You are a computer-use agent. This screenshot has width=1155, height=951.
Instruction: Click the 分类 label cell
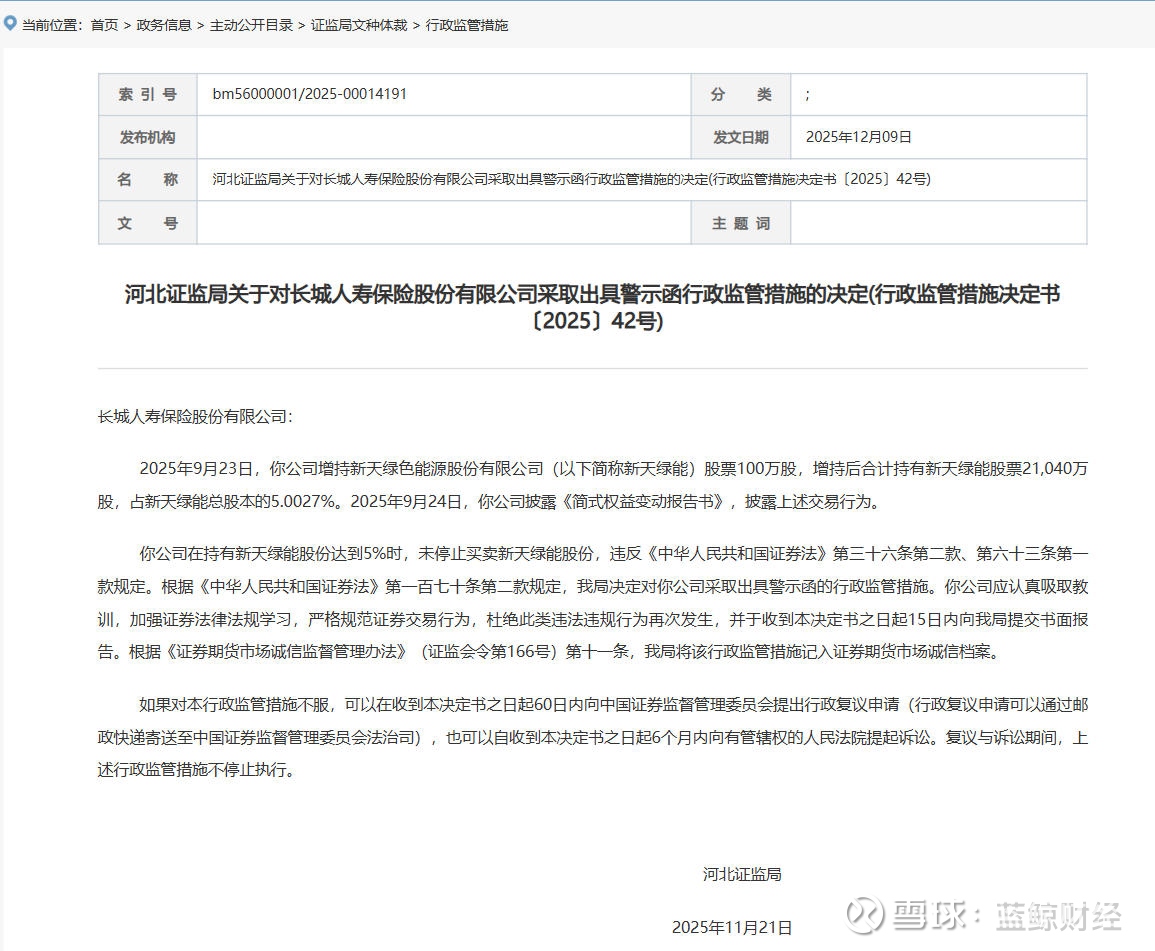coord(740,95)
